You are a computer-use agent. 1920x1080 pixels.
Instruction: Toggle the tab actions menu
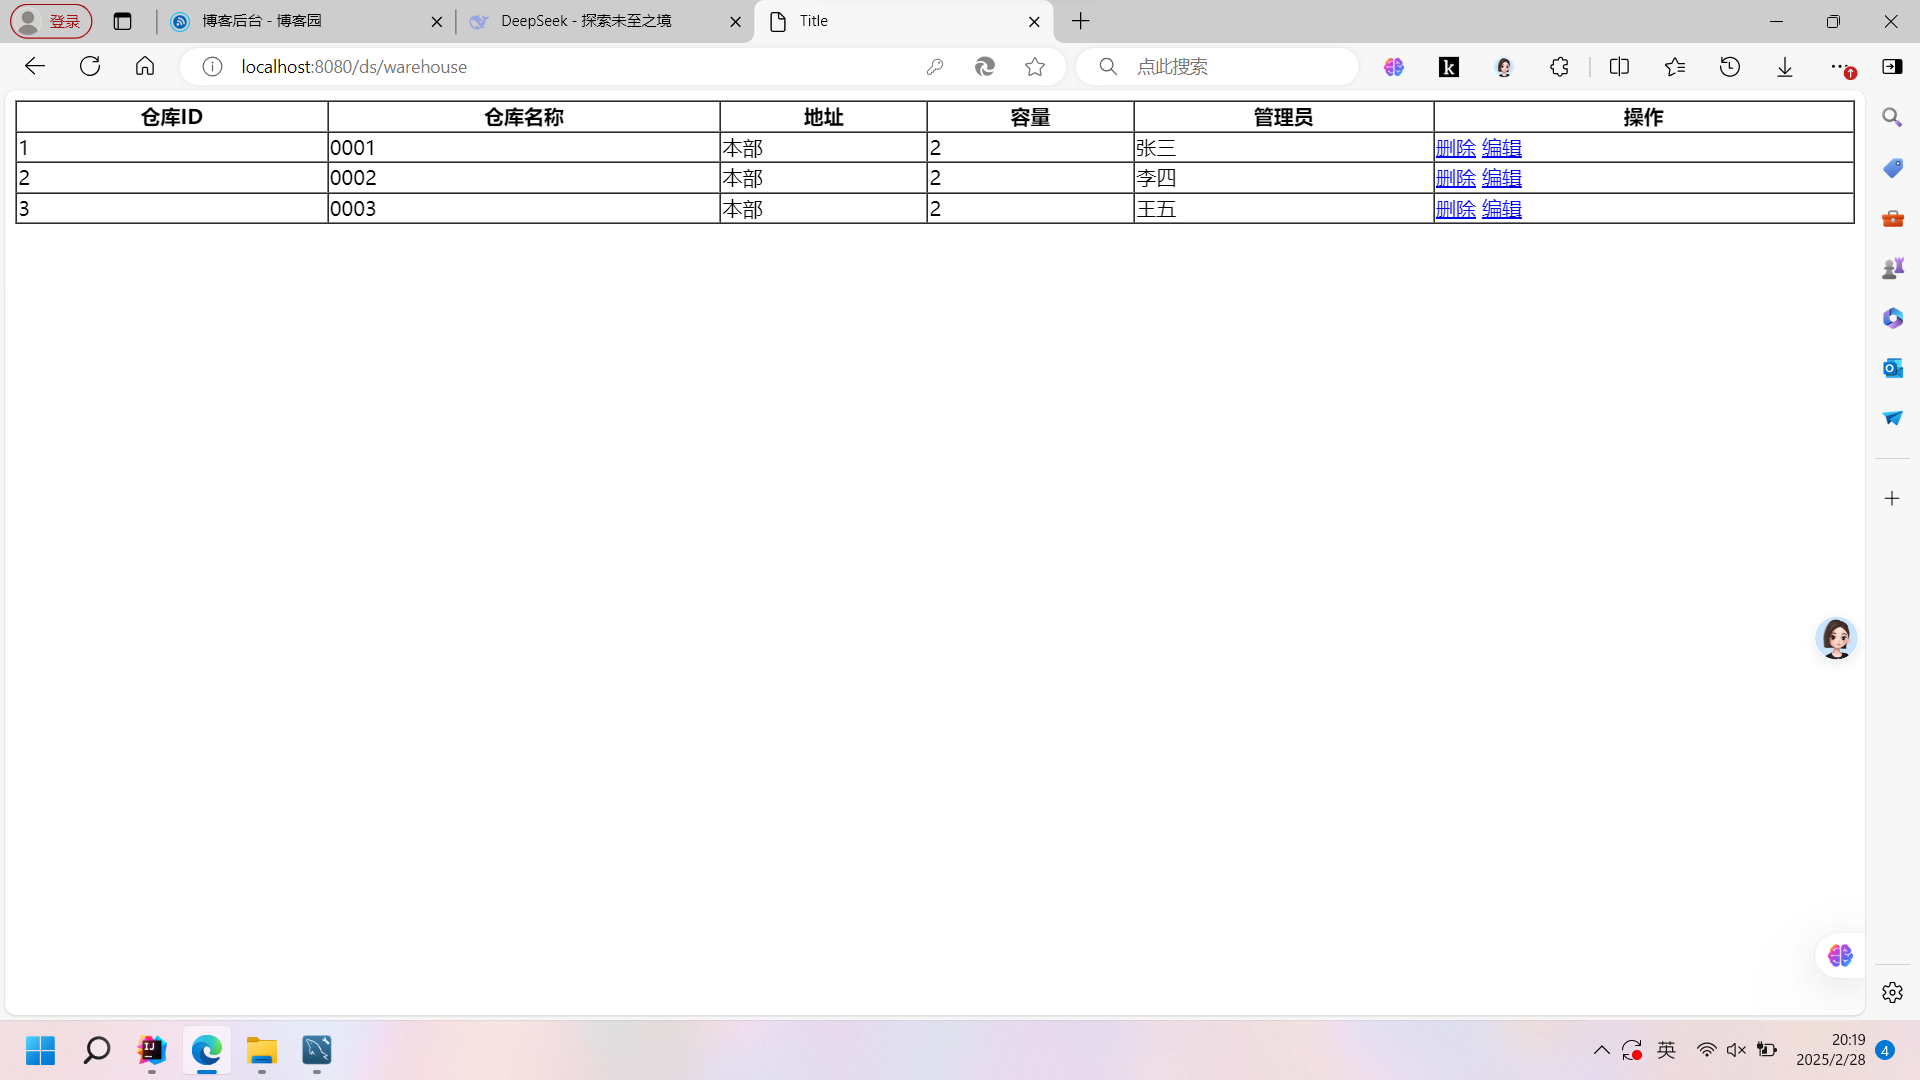(x=123, y=21)
